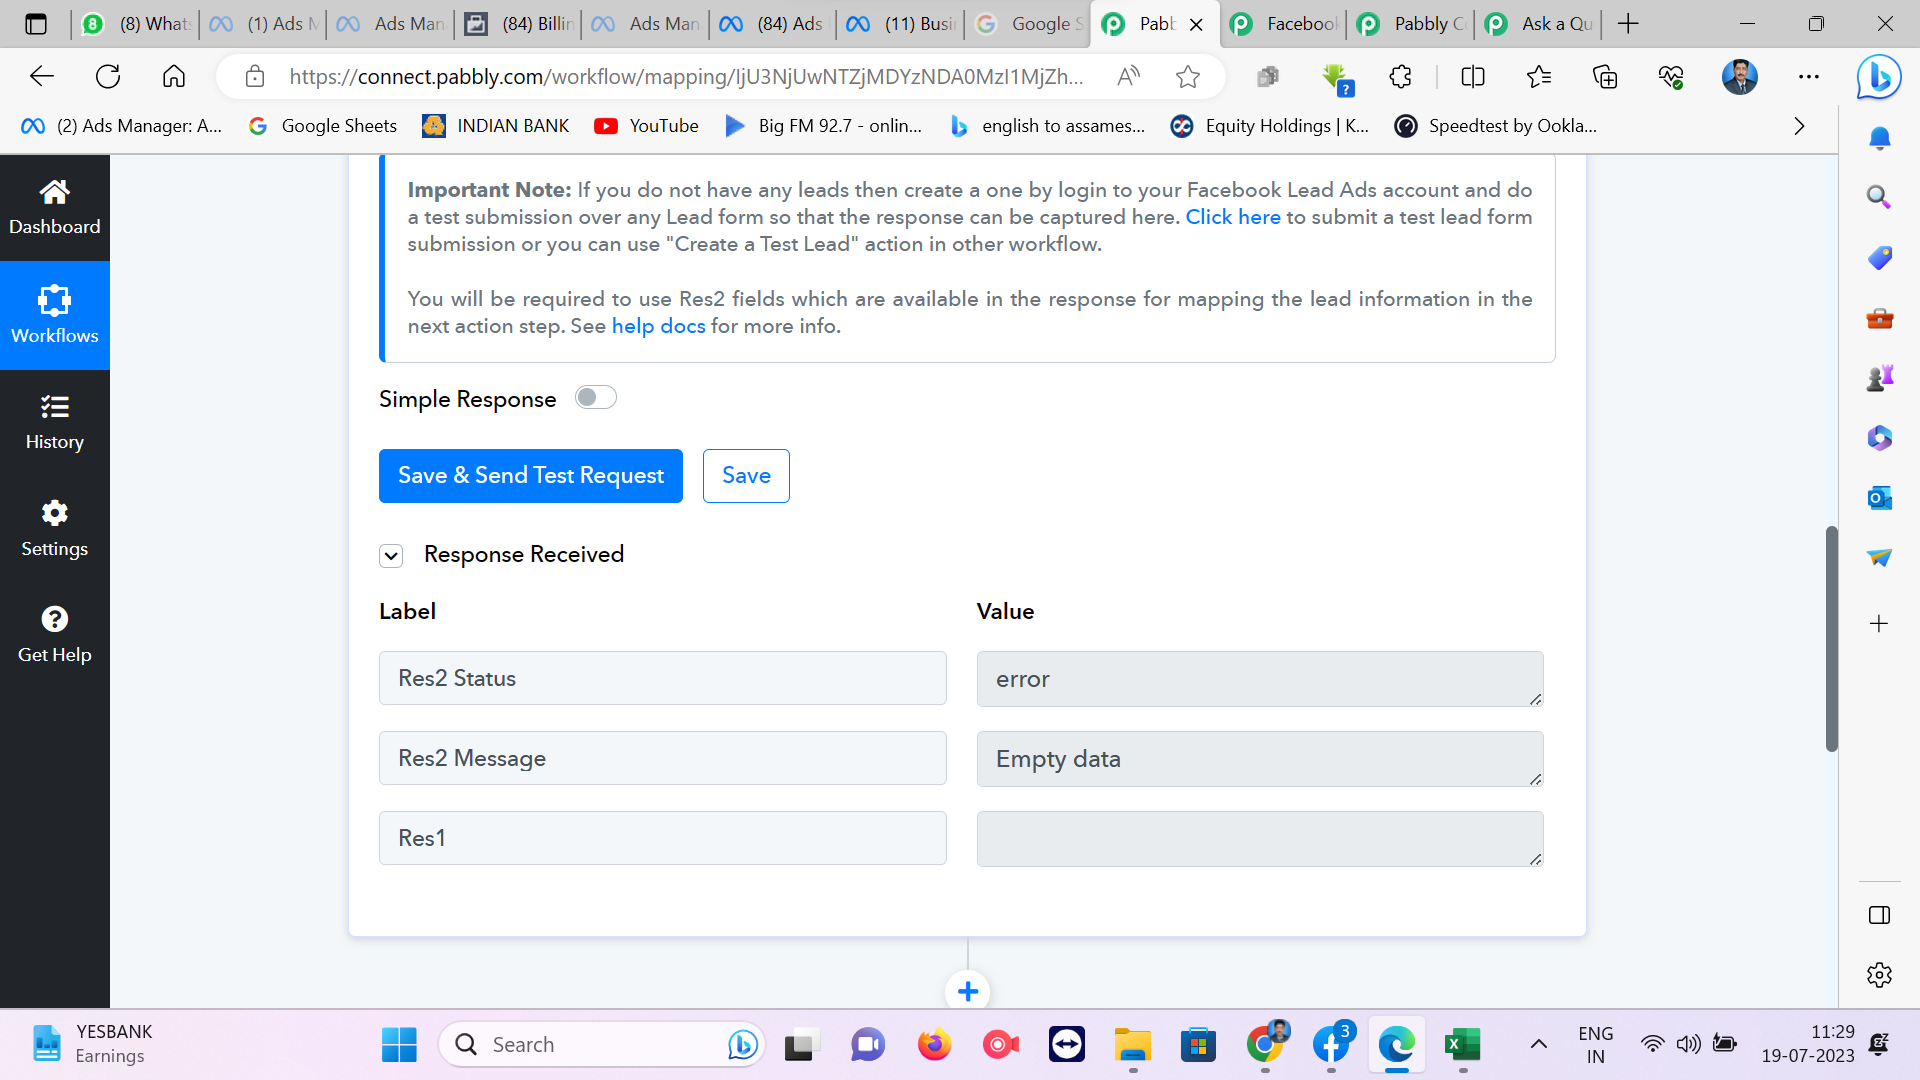Click the page vertical scrollbar
The width and height of the screenshot is (1920, 1080).
(1831, 638)
